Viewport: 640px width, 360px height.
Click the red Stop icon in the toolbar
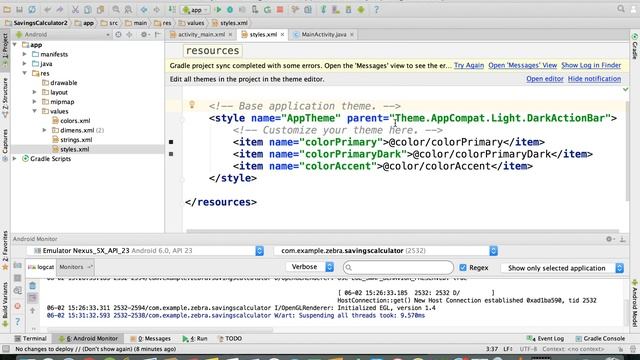coord(280,9)
